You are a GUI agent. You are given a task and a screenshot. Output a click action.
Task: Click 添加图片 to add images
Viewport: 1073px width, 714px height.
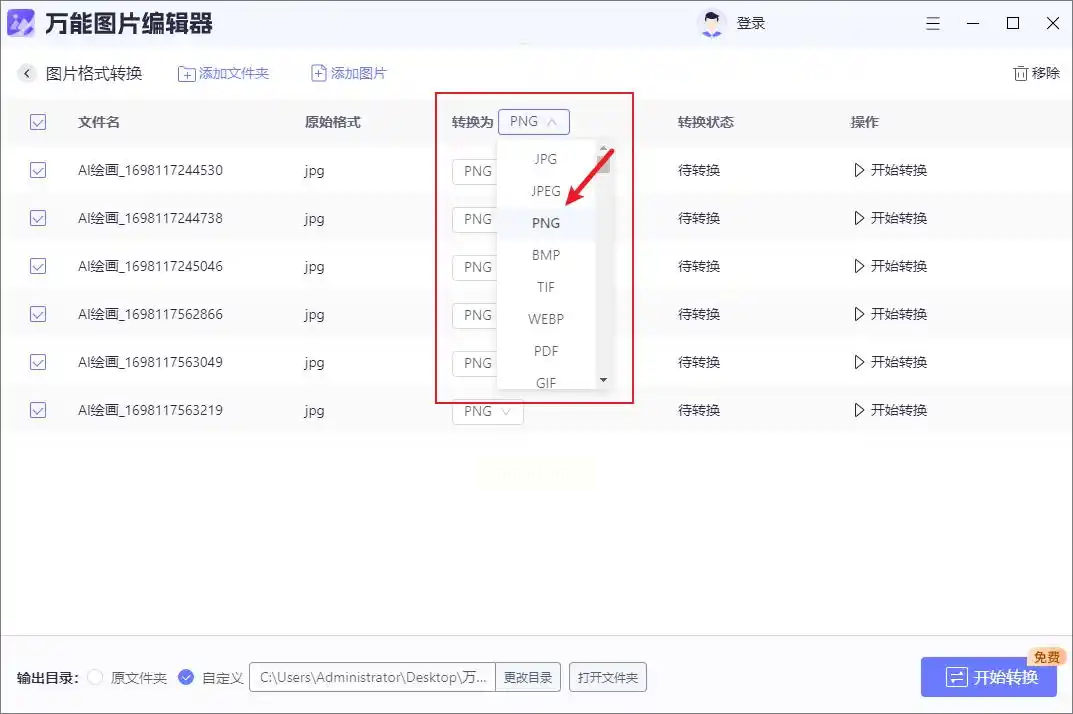pyautogui.click(x=349, y=73)
